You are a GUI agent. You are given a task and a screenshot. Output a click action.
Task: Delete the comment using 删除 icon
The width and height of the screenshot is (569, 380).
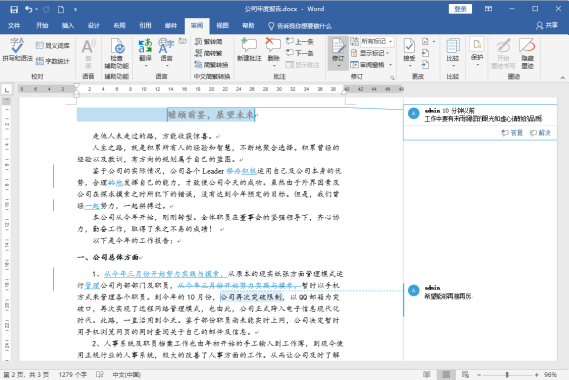(273, 45)
